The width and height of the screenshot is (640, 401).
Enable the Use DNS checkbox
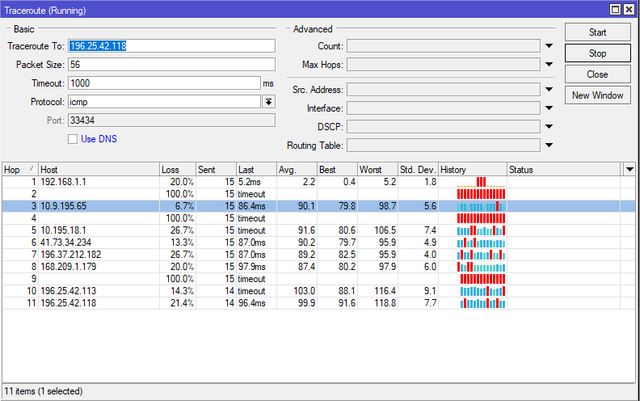click(73, 139)
